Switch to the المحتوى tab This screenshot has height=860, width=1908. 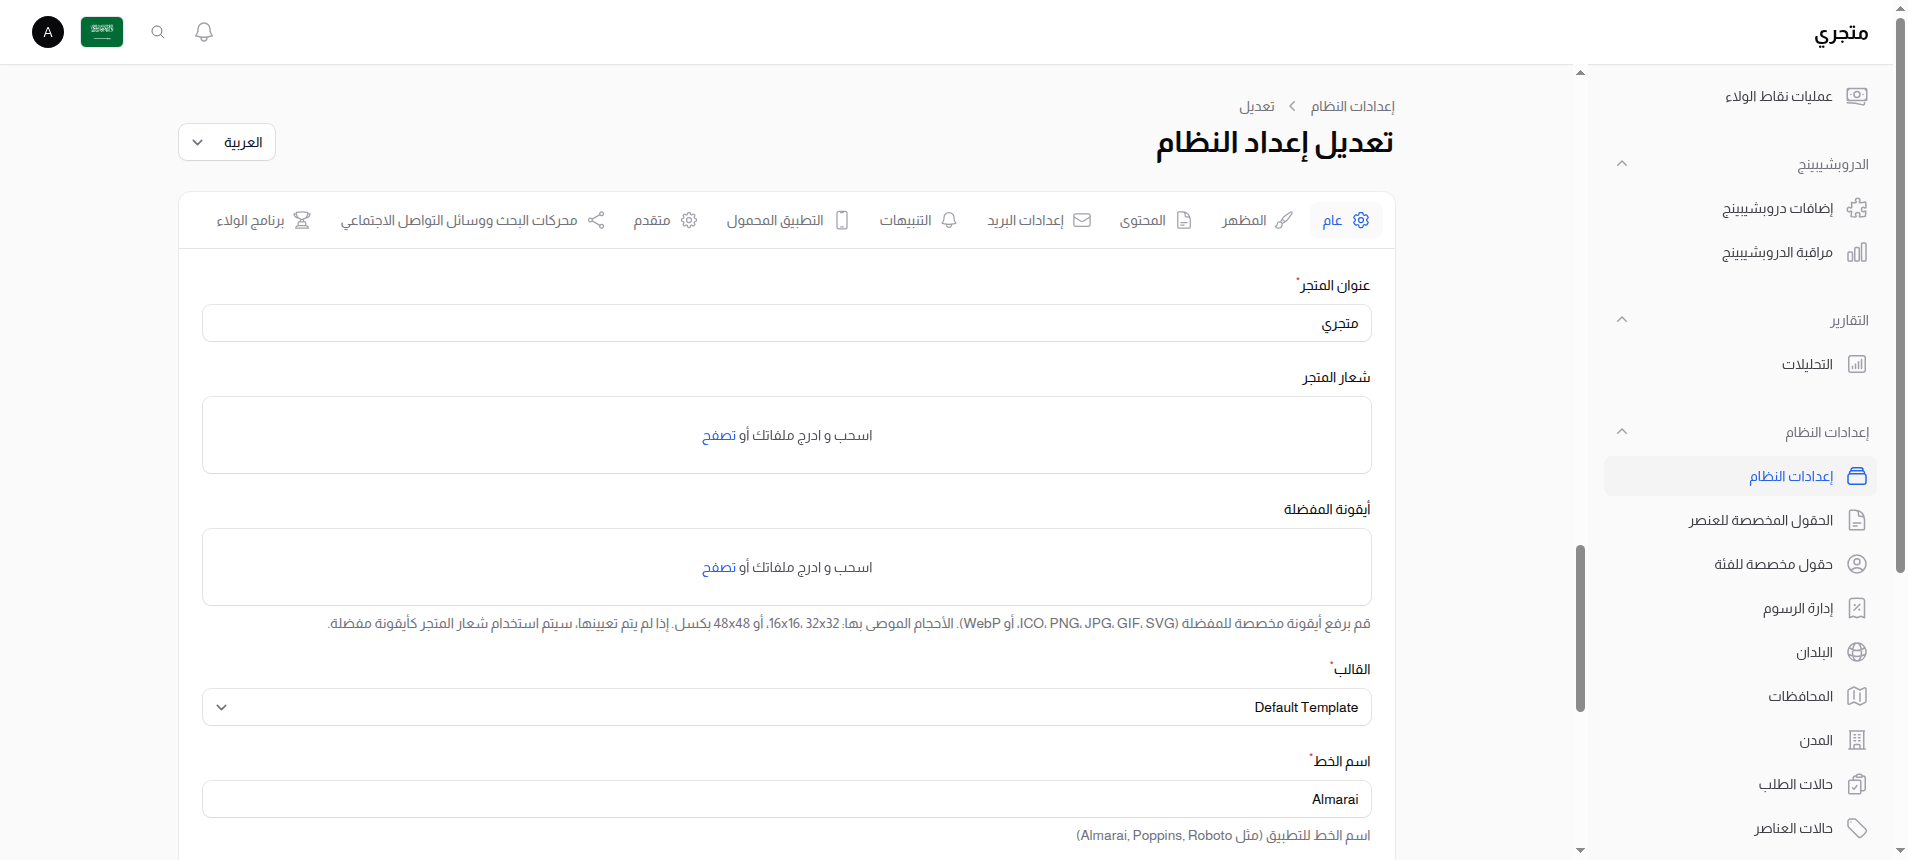[1156, 220]
